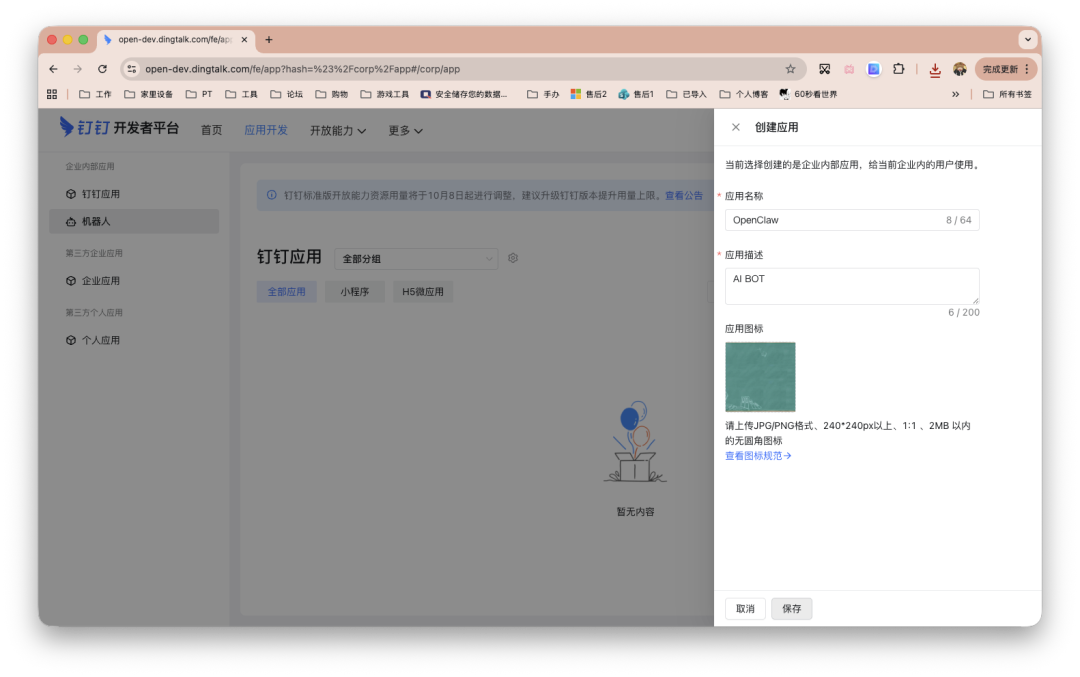This screenshot has width=1080, height=677.
Task: Click the 取消 button in the panel
Action: click(745, 608)
